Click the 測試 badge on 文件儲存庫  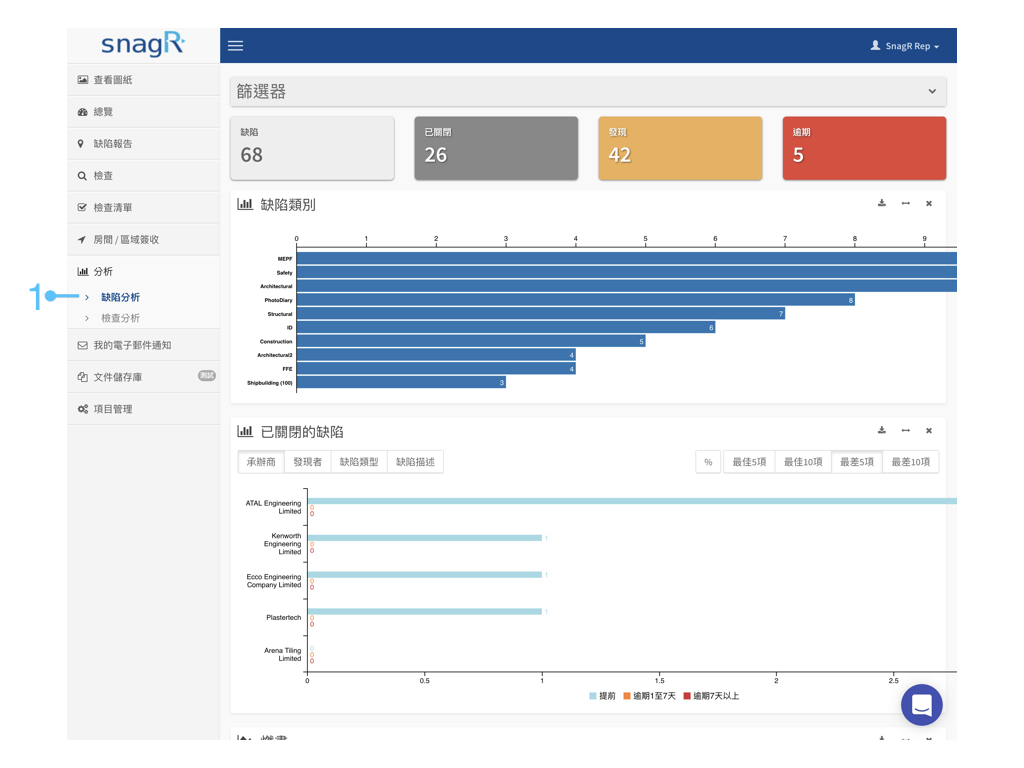206,376
